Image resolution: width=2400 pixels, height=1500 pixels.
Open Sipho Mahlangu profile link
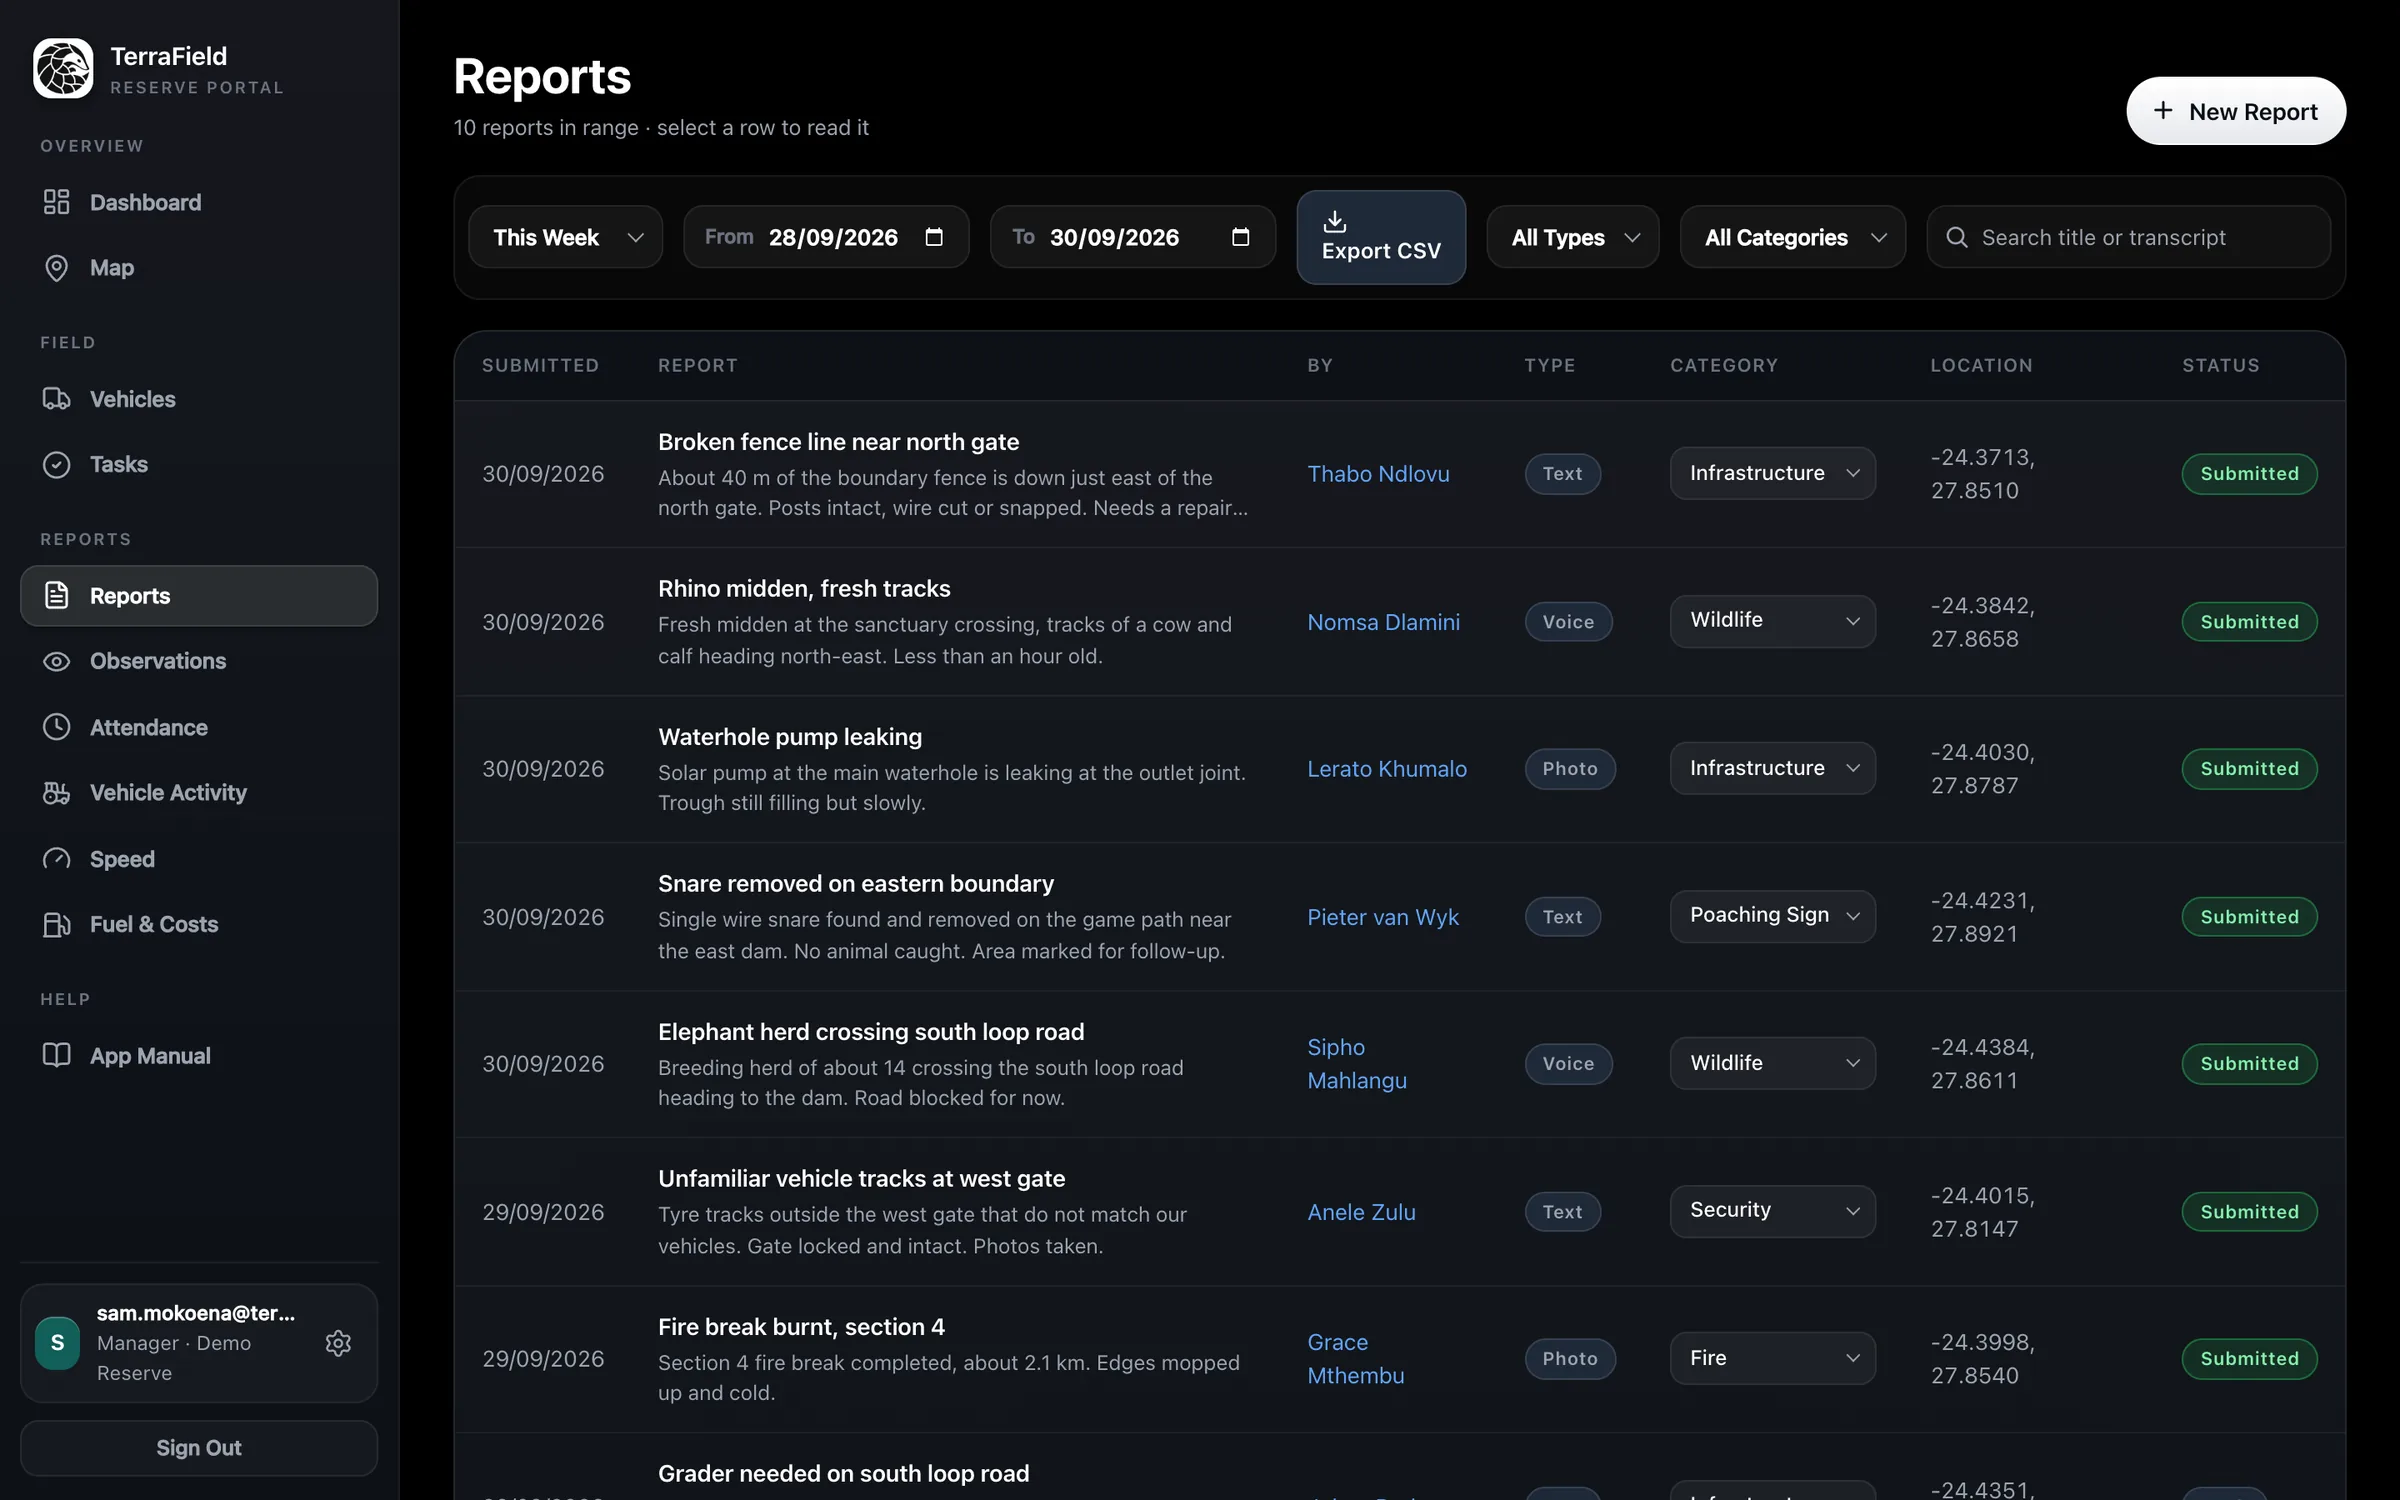pos(1357,1063)
